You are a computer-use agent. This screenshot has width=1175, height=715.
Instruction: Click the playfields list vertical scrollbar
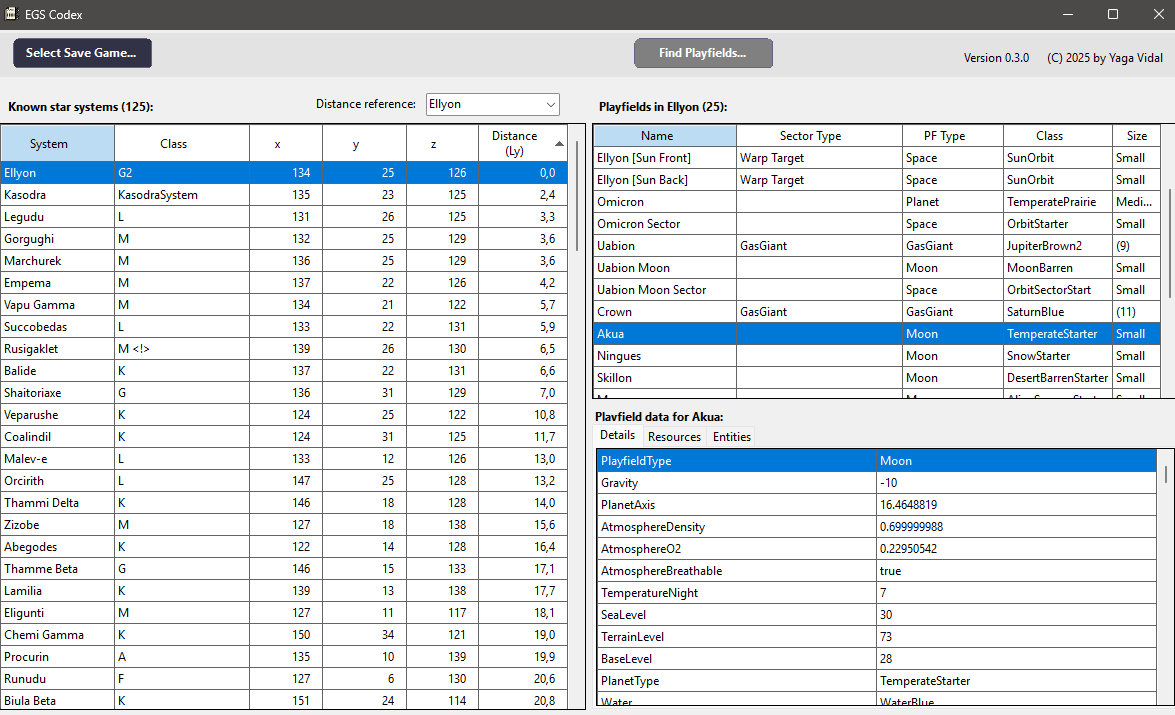1168,243
